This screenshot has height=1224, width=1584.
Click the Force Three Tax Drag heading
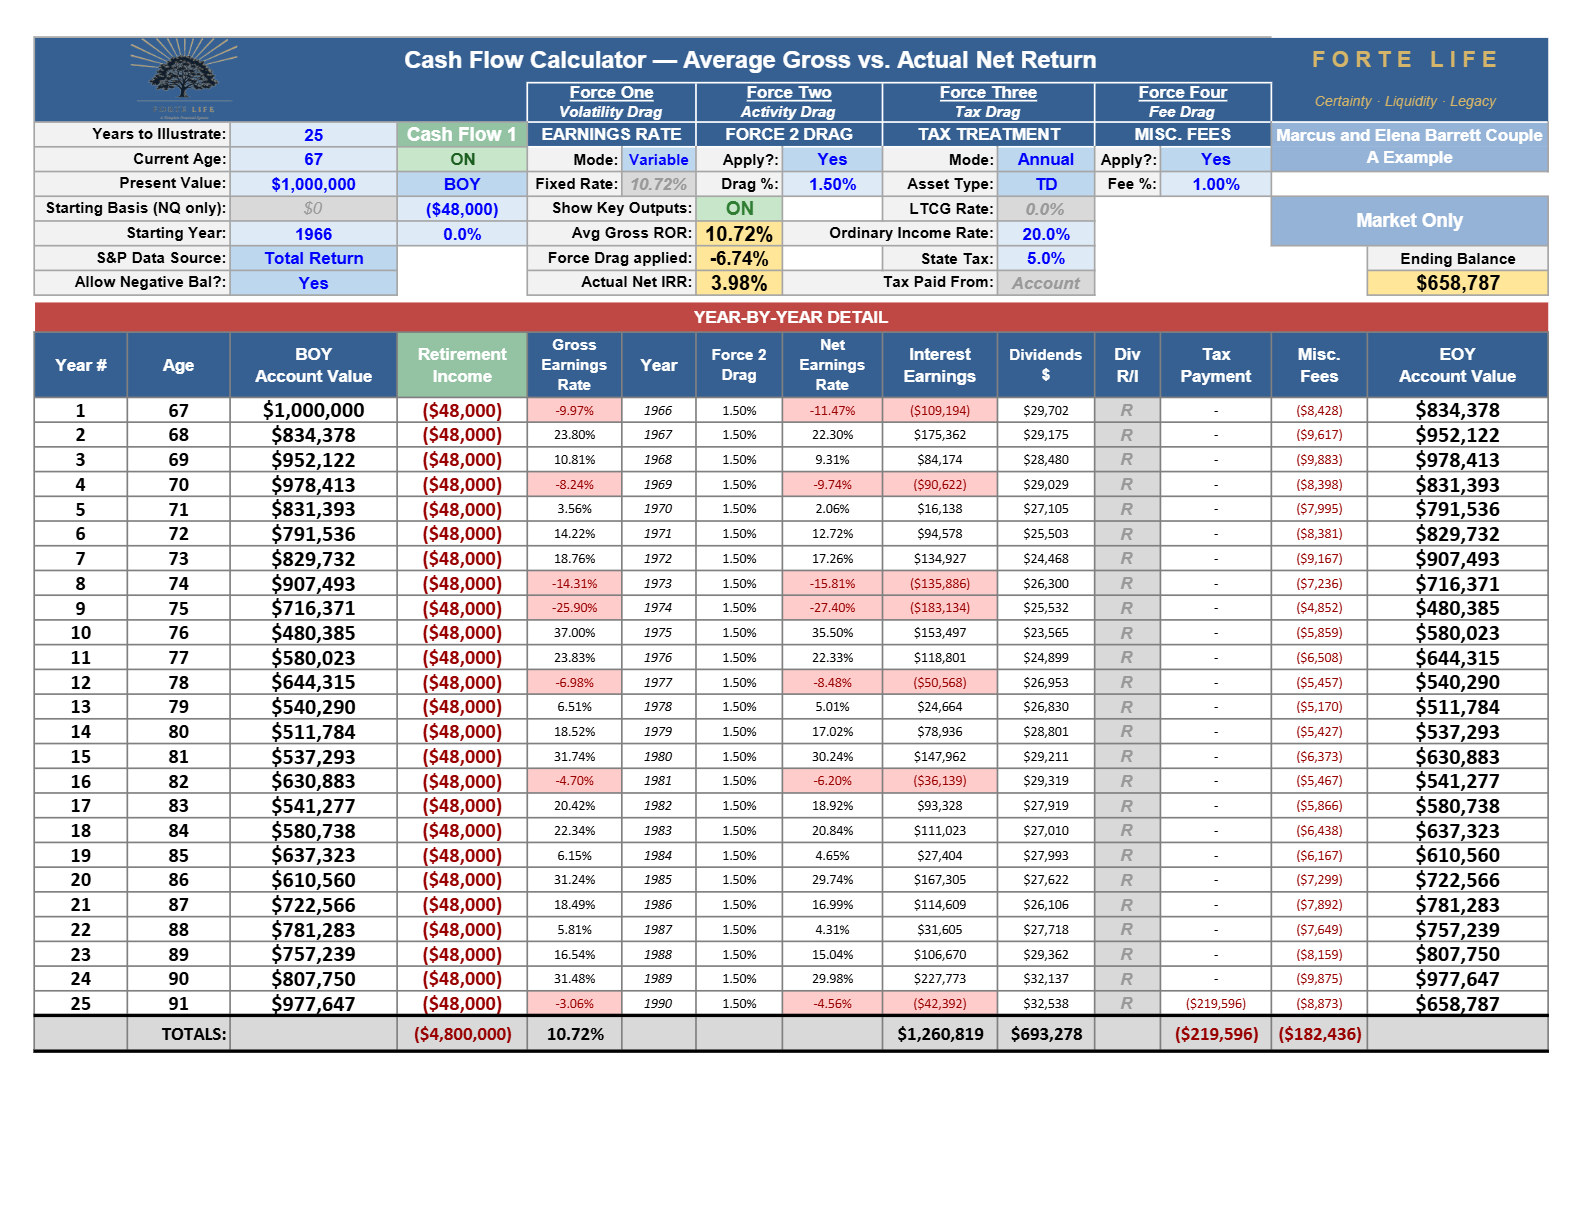(988, 102)
